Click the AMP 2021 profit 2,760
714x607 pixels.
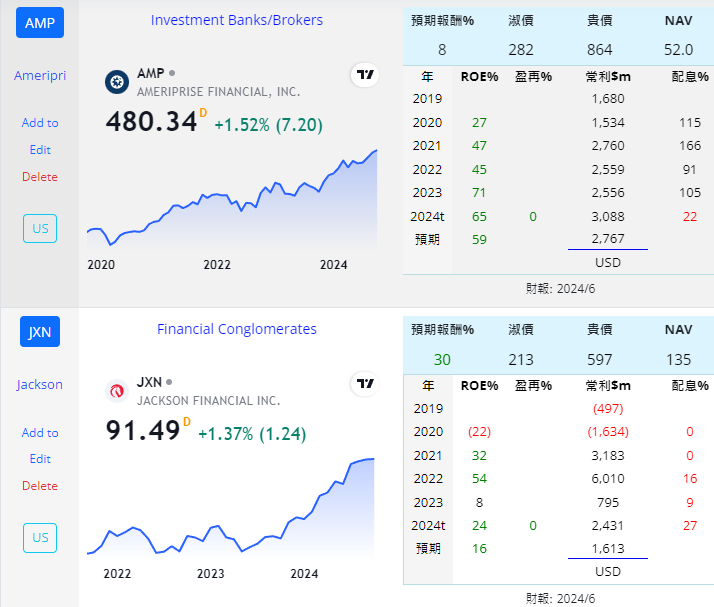(x=608, y=146)
